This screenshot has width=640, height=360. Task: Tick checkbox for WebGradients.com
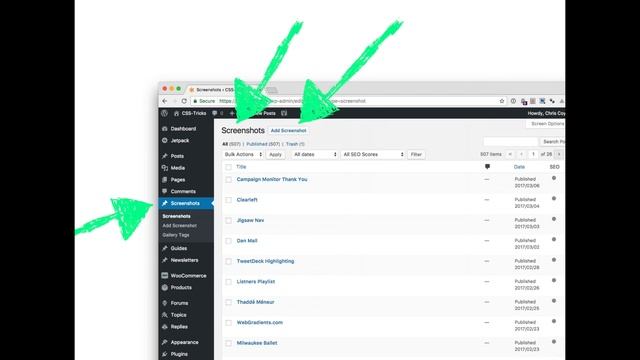click(x=229, y=322)
